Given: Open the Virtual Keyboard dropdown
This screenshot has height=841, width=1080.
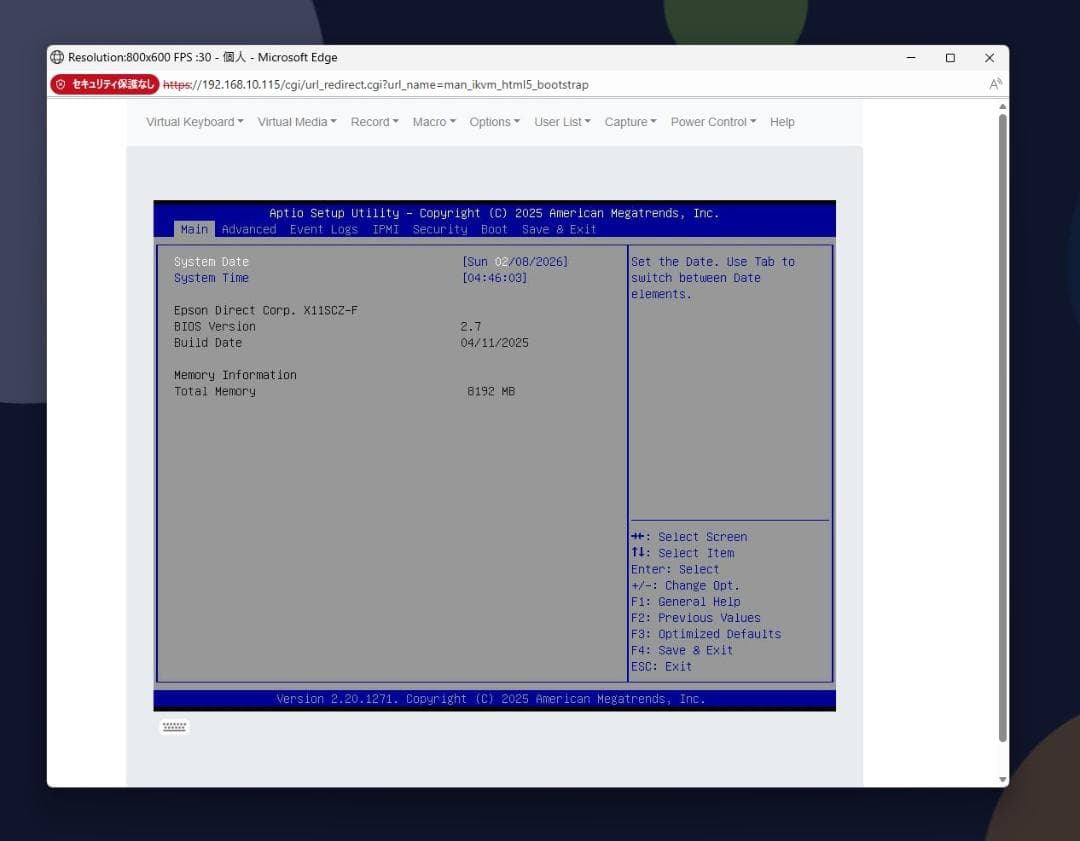Looking at the screenshot, I should click(194, 121).
